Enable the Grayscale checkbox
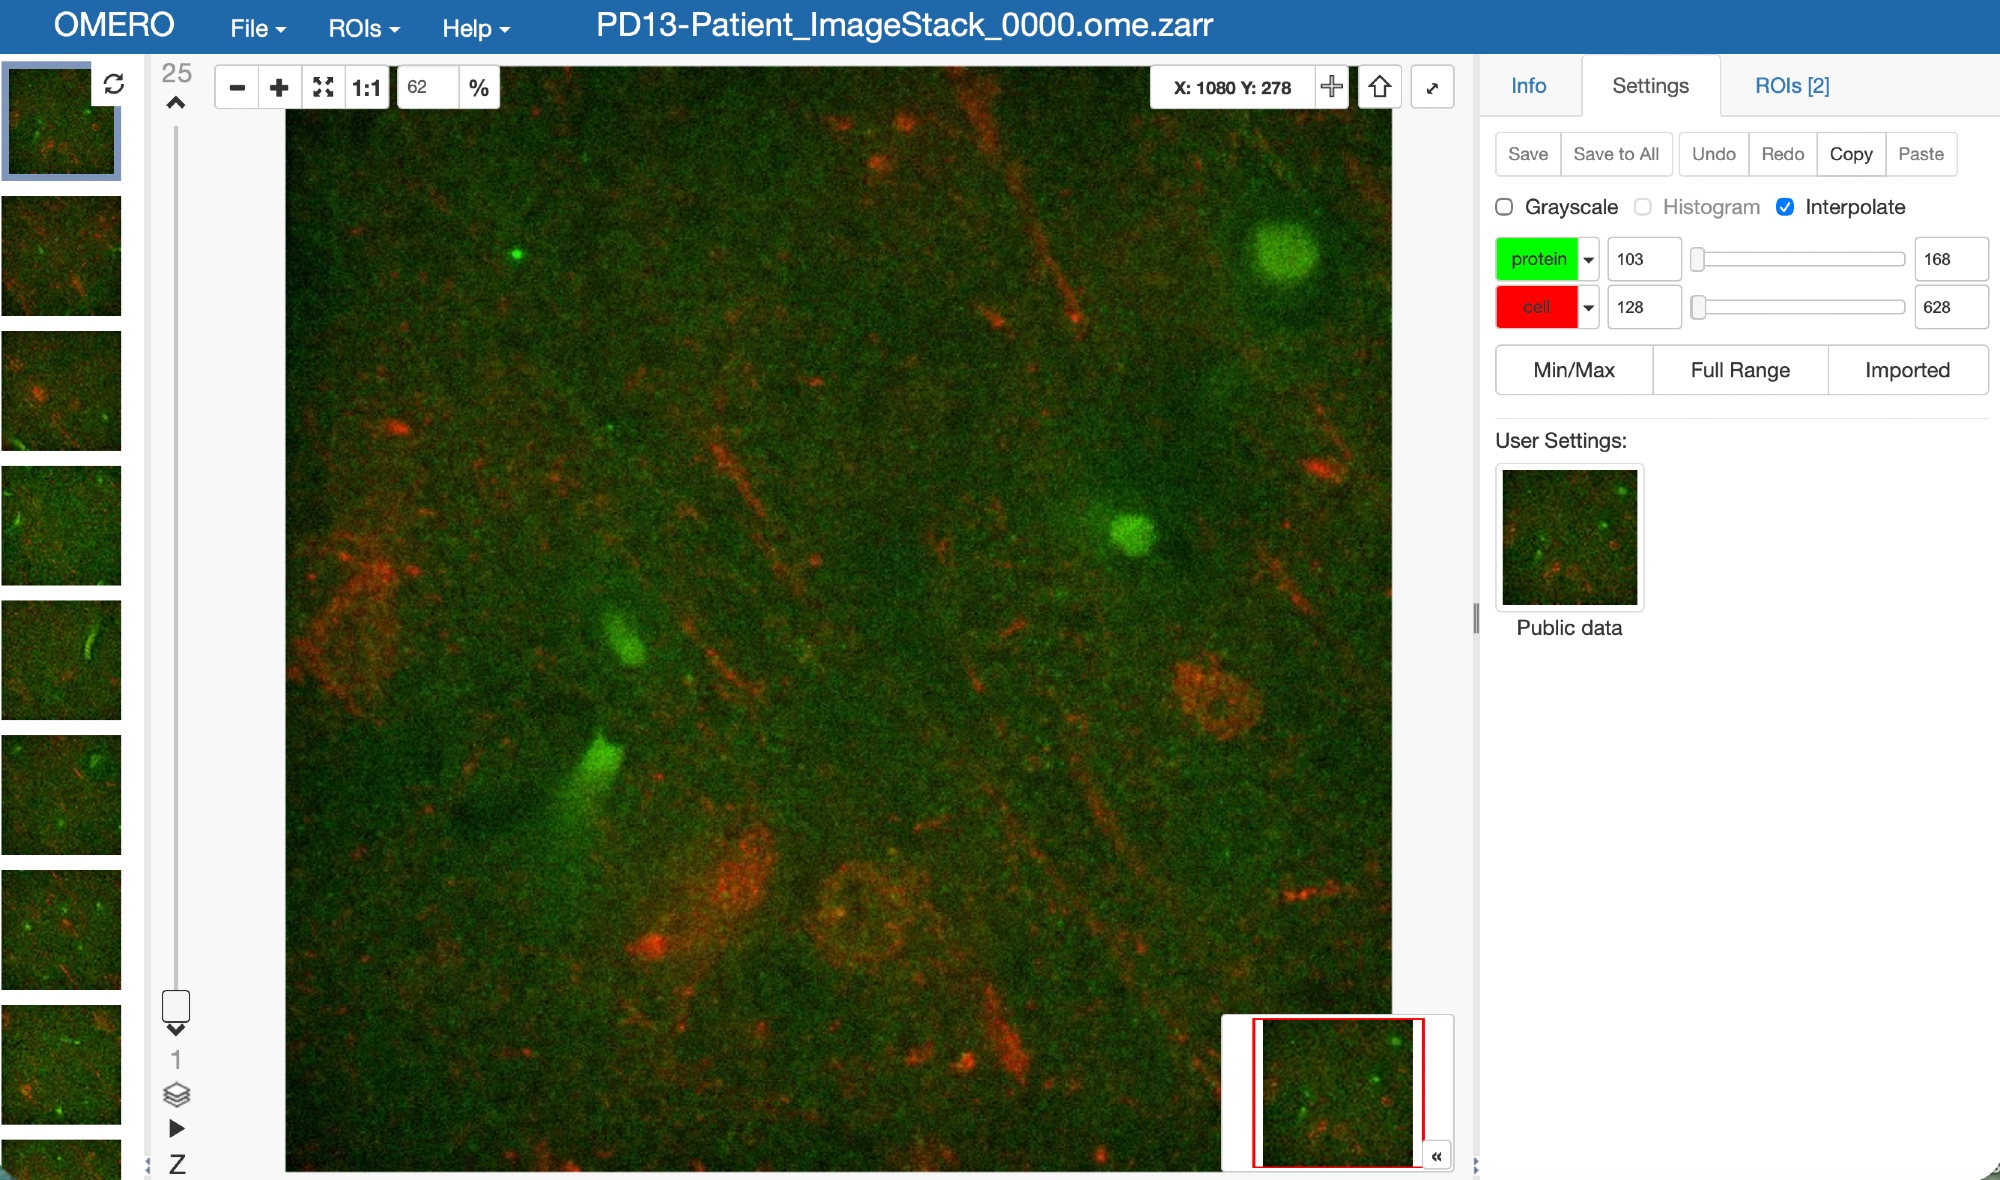Viewport: 2000px width, 1180px height. (1504, 207)
